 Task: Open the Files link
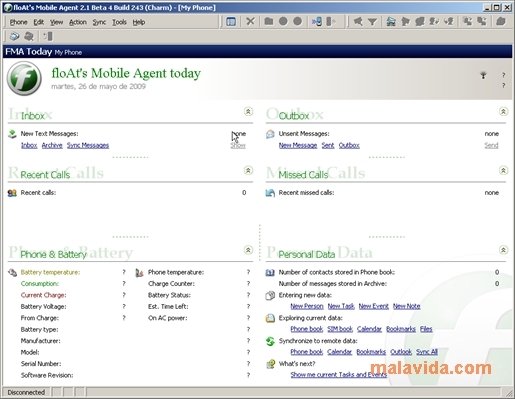tap(426, 329)
